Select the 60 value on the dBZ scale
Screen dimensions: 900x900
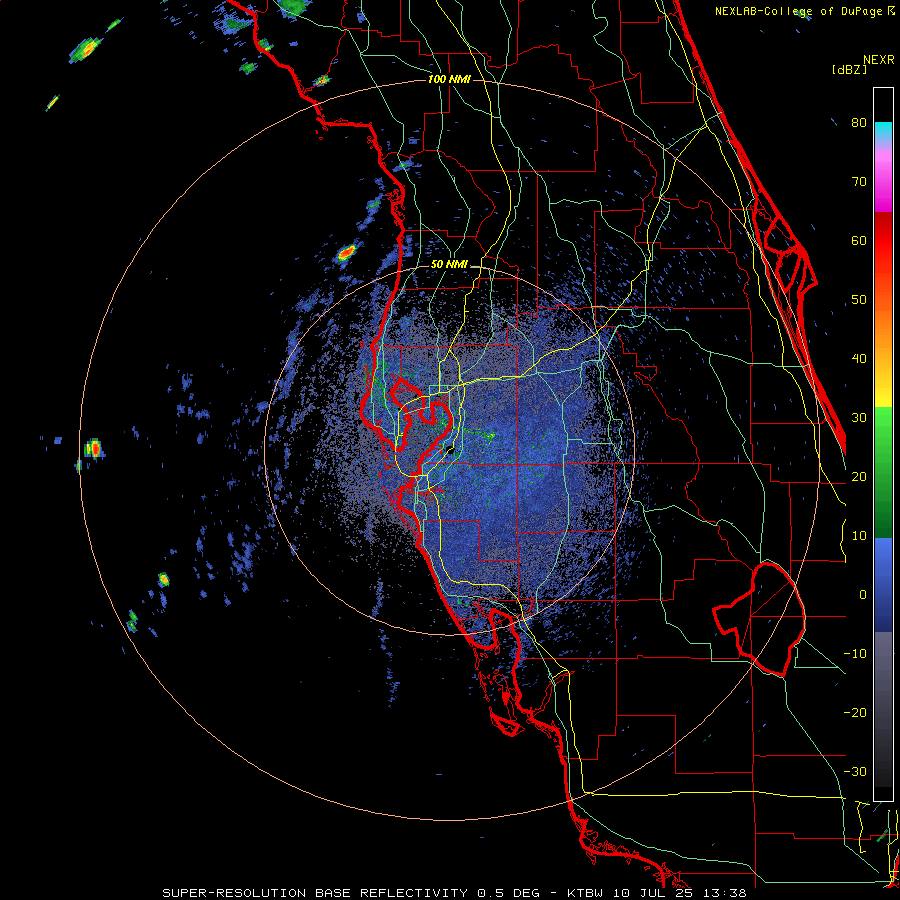[x=859, y=240]
